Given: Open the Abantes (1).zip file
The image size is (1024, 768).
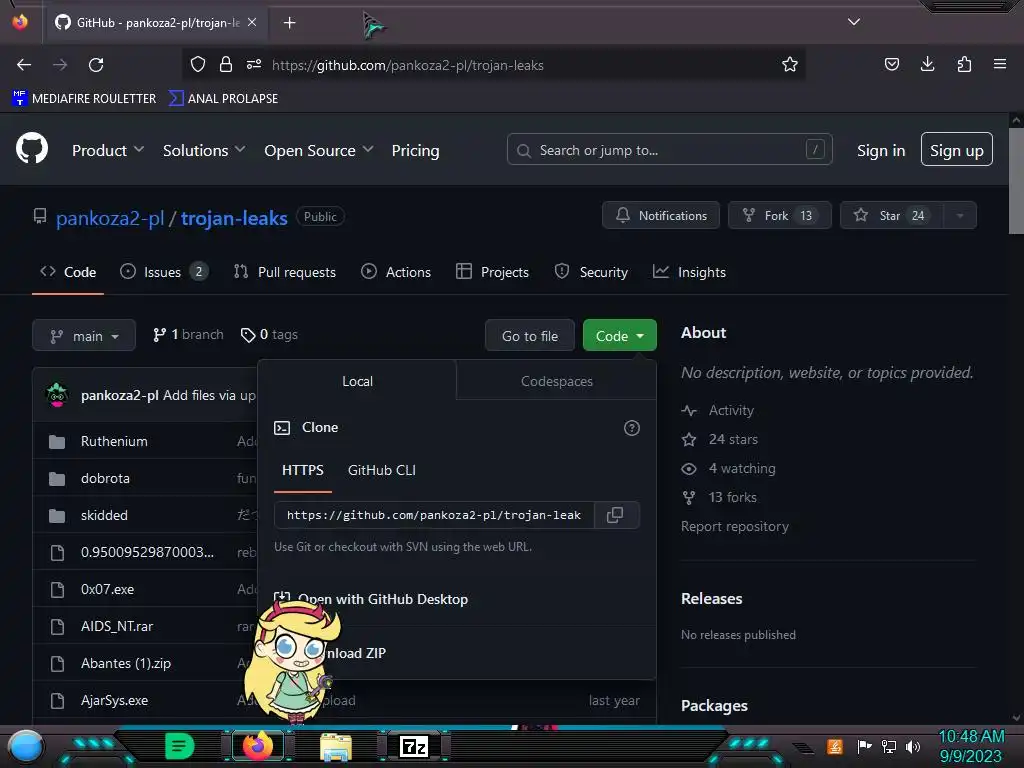Looking at the screenshot, I should (x=125, y=664).
